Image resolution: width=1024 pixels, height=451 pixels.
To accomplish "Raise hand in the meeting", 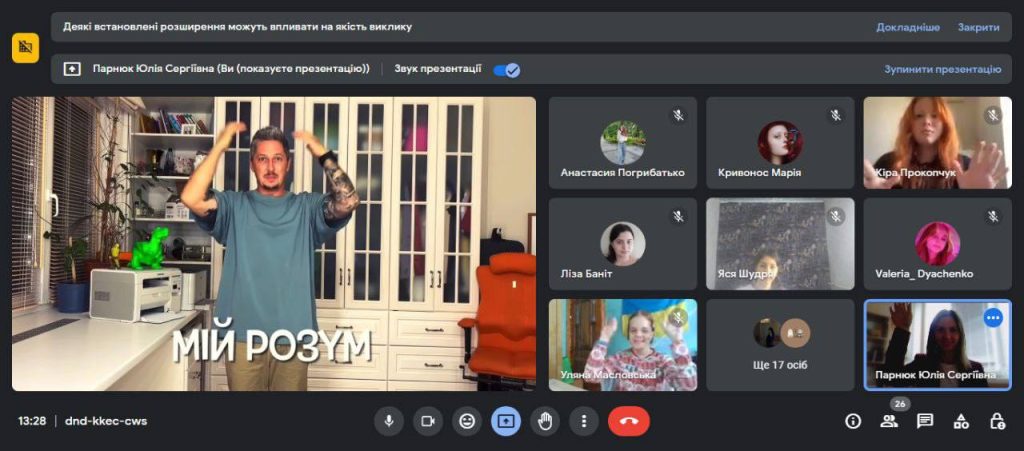I will click(x=545, y=421).
